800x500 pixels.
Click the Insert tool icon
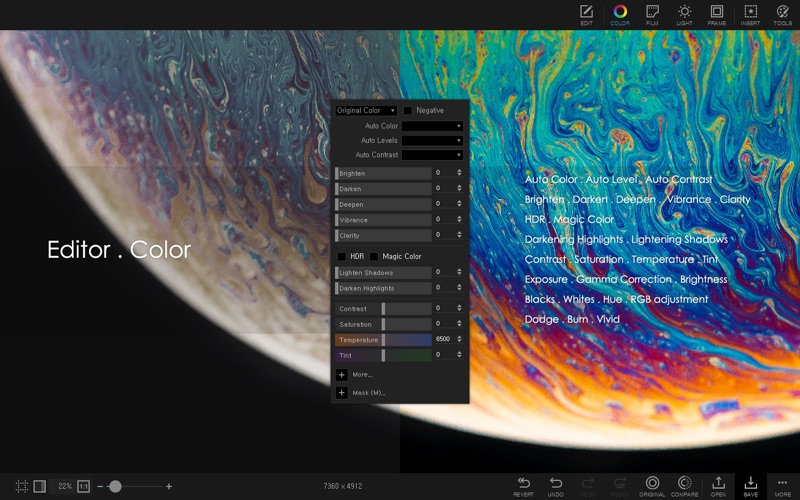750,14
